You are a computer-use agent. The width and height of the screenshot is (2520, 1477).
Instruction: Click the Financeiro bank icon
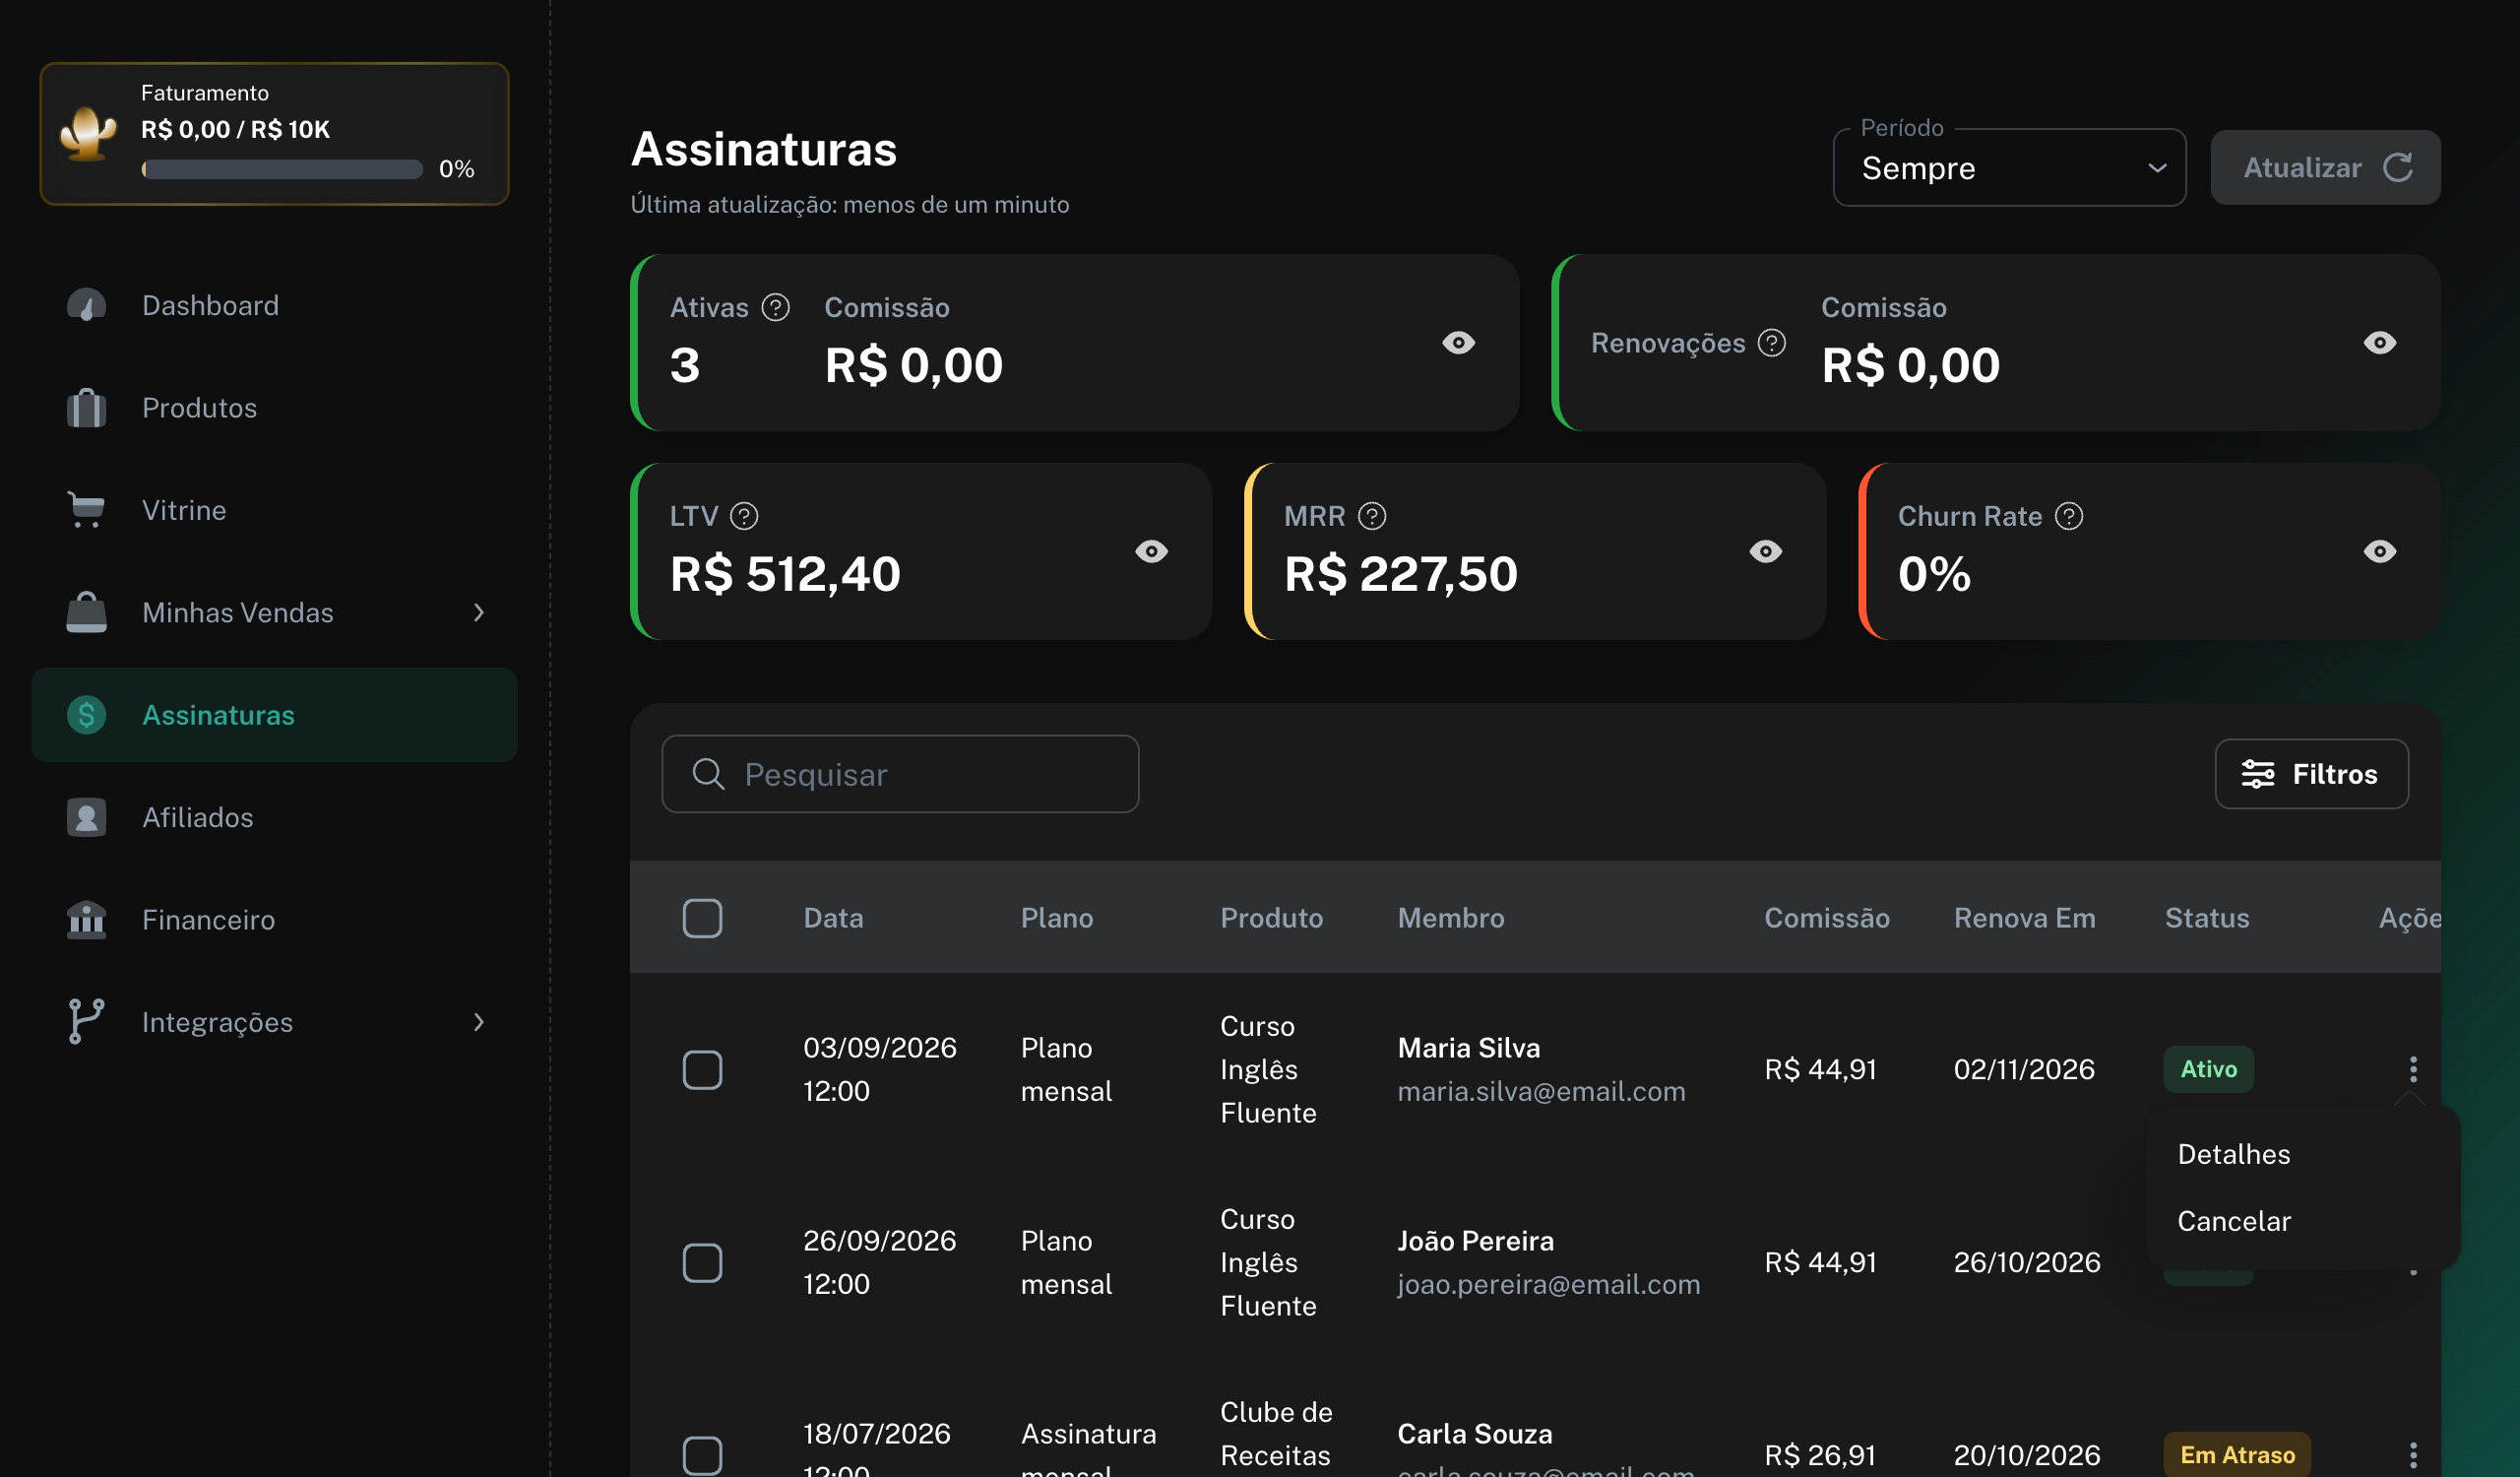coord(86,920)
